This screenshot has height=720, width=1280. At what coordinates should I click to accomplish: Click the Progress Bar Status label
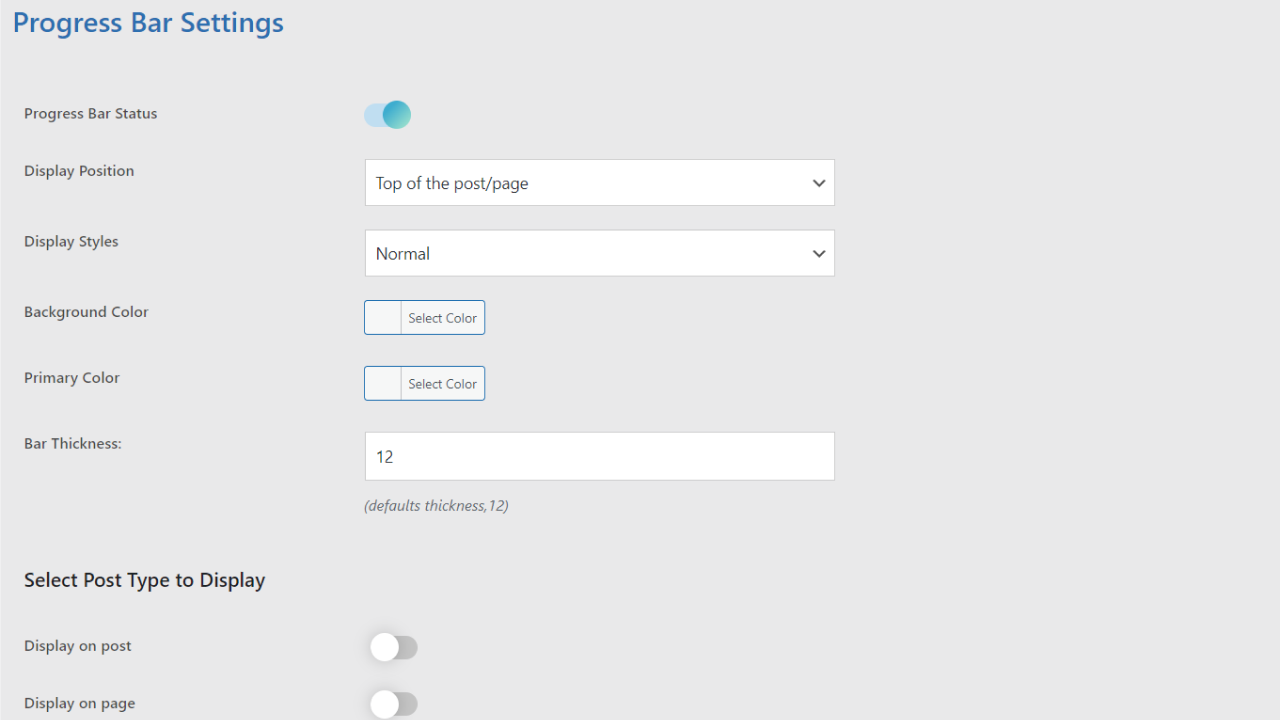pyautogui.click(x=90, y=114)
